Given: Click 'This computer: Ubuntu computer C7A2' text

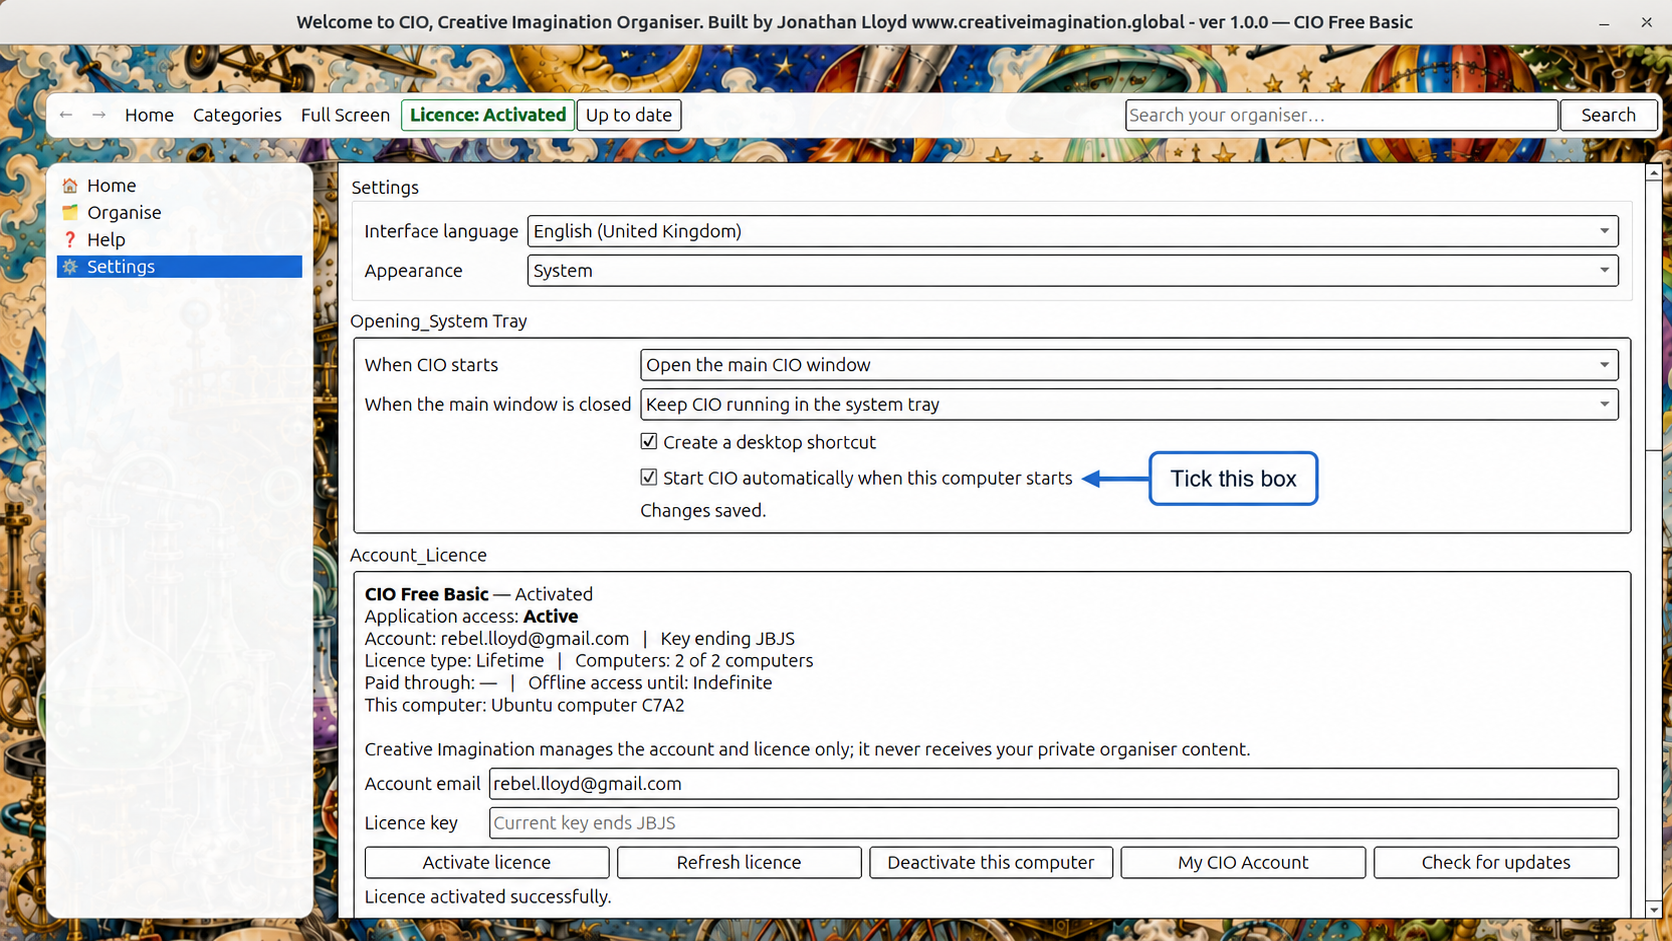Looking at the screenshot, I should coord(525,705).
